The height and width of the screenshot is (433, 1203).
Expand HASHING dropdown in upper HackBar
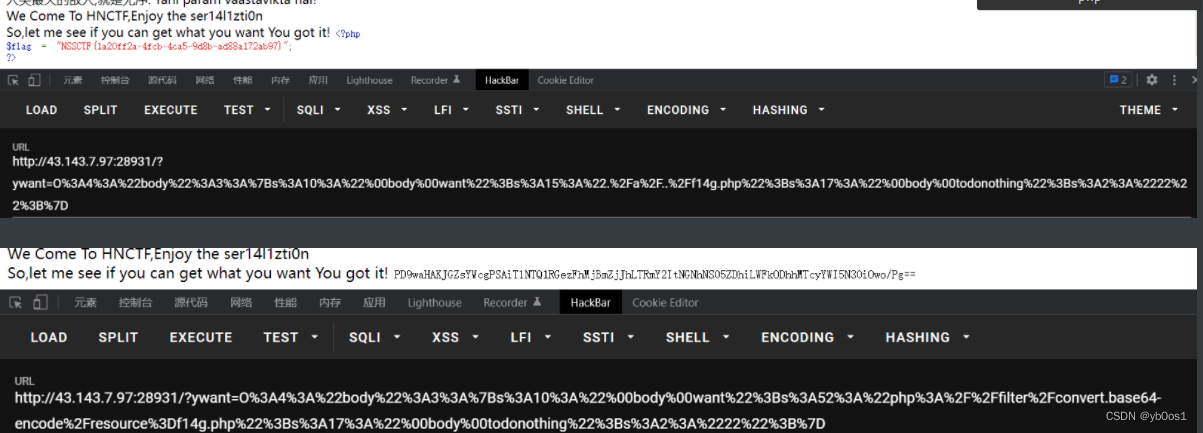click(x=789, y=110)
